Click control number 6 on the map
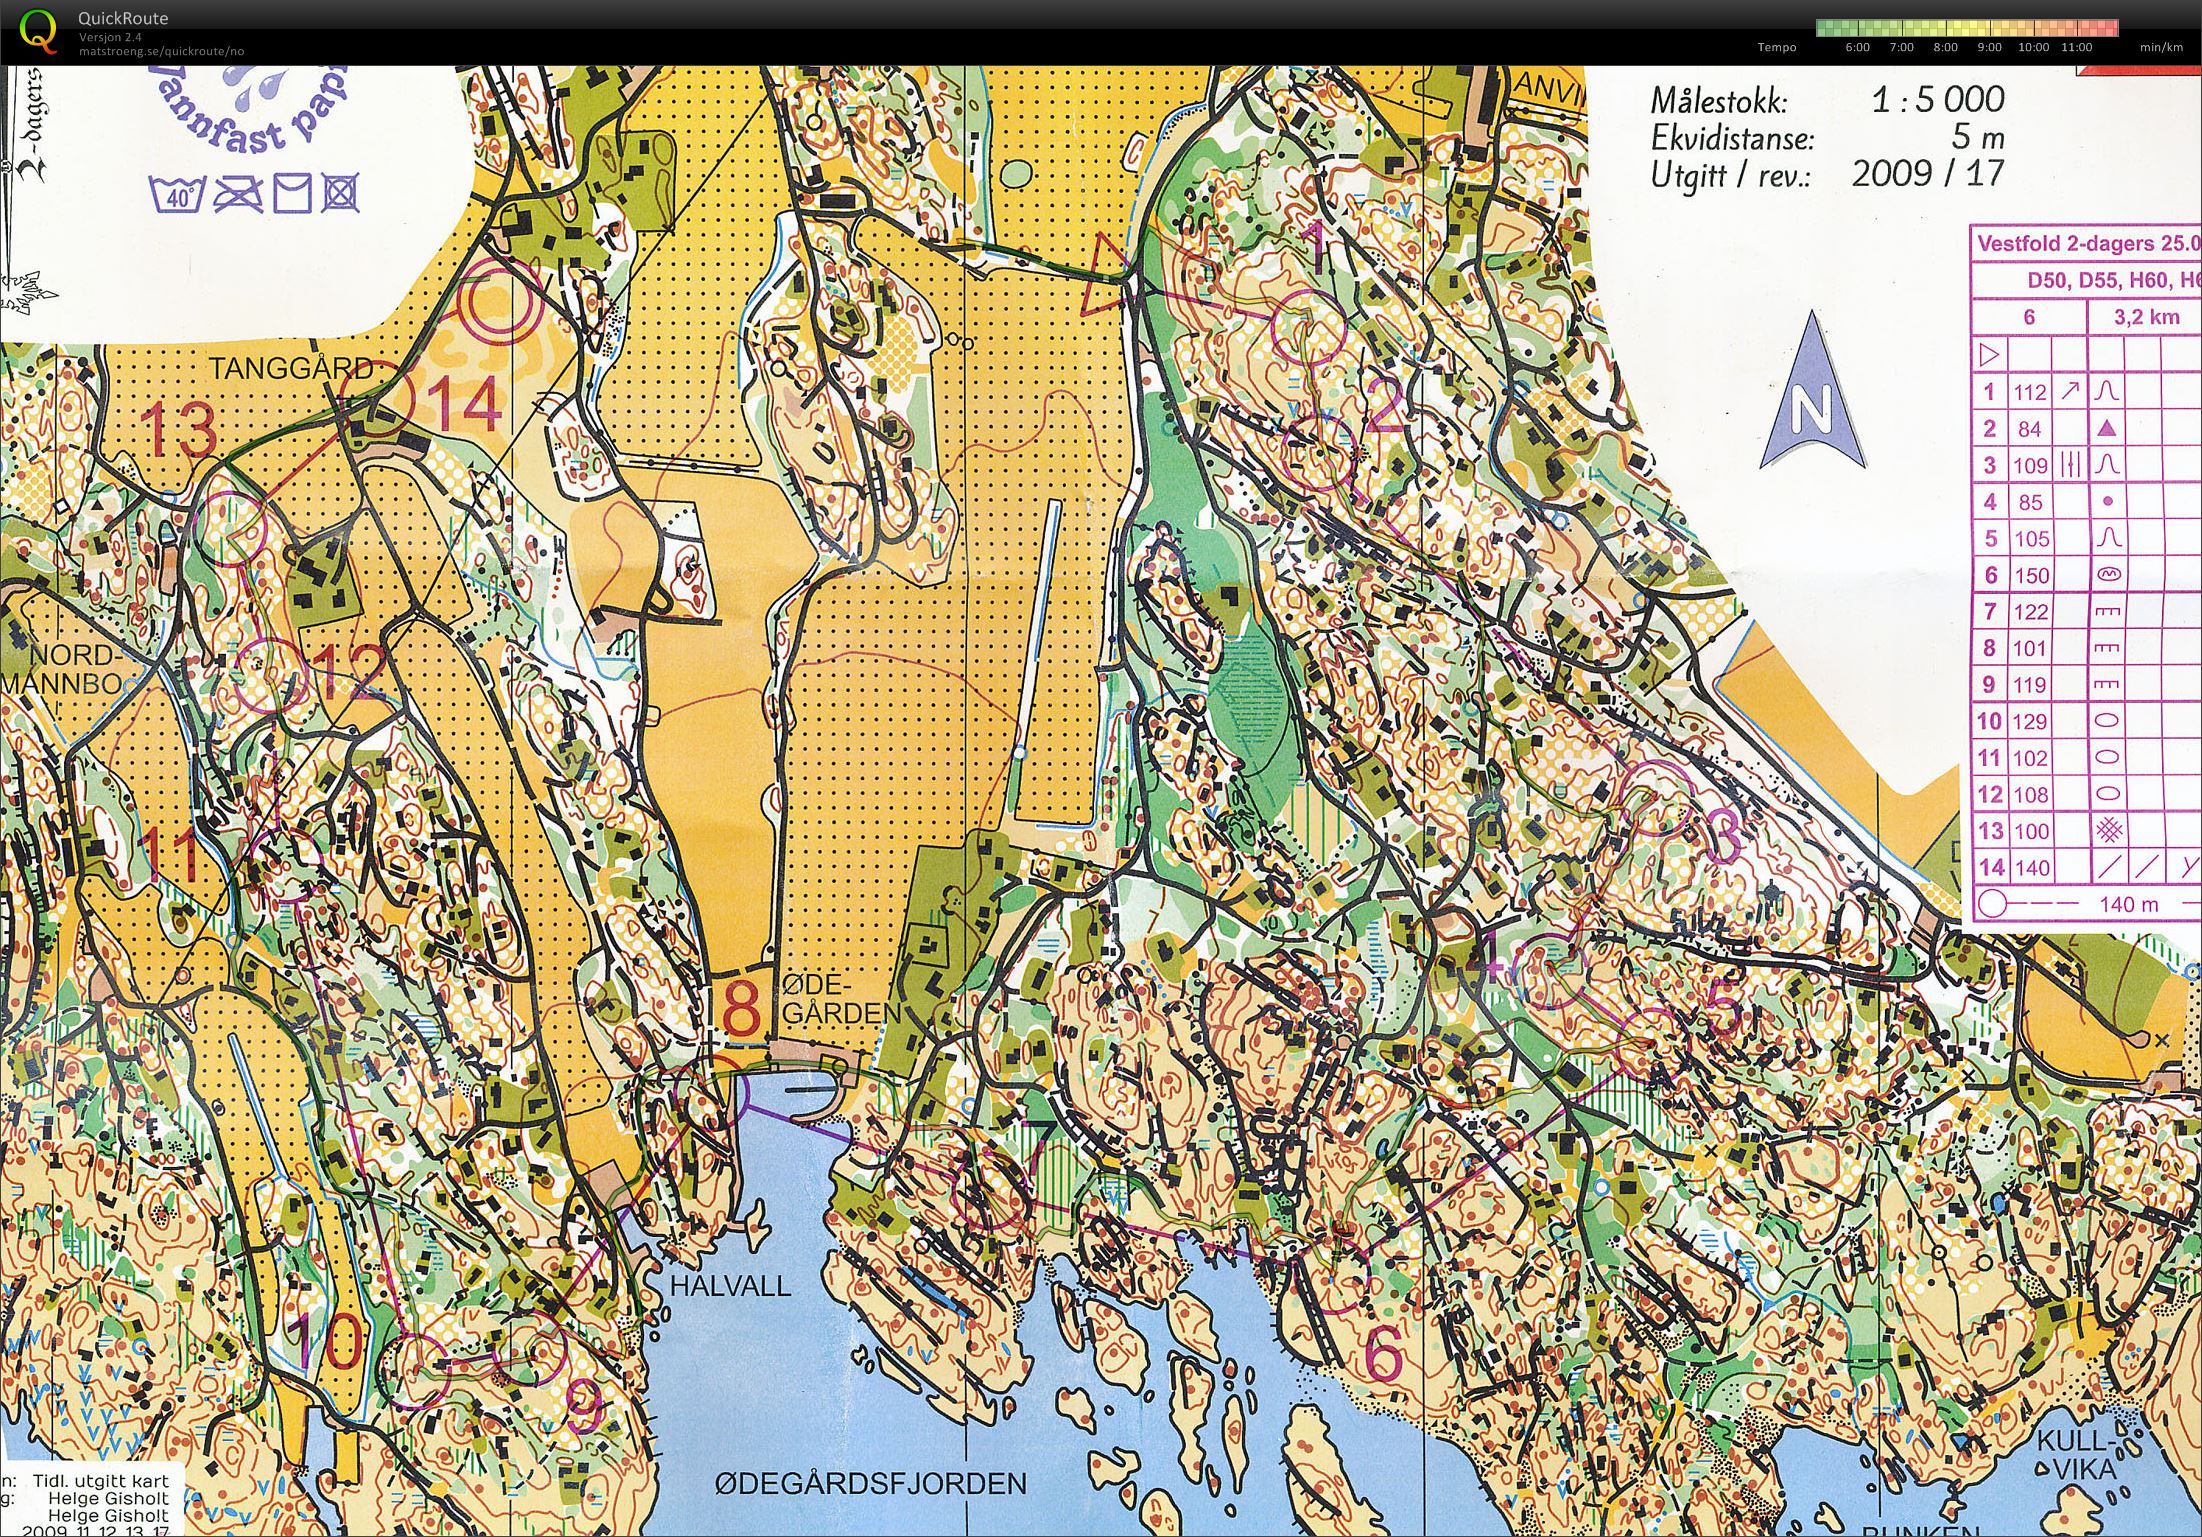Screen dimensions: 2202x1537 point(1384,1355)
